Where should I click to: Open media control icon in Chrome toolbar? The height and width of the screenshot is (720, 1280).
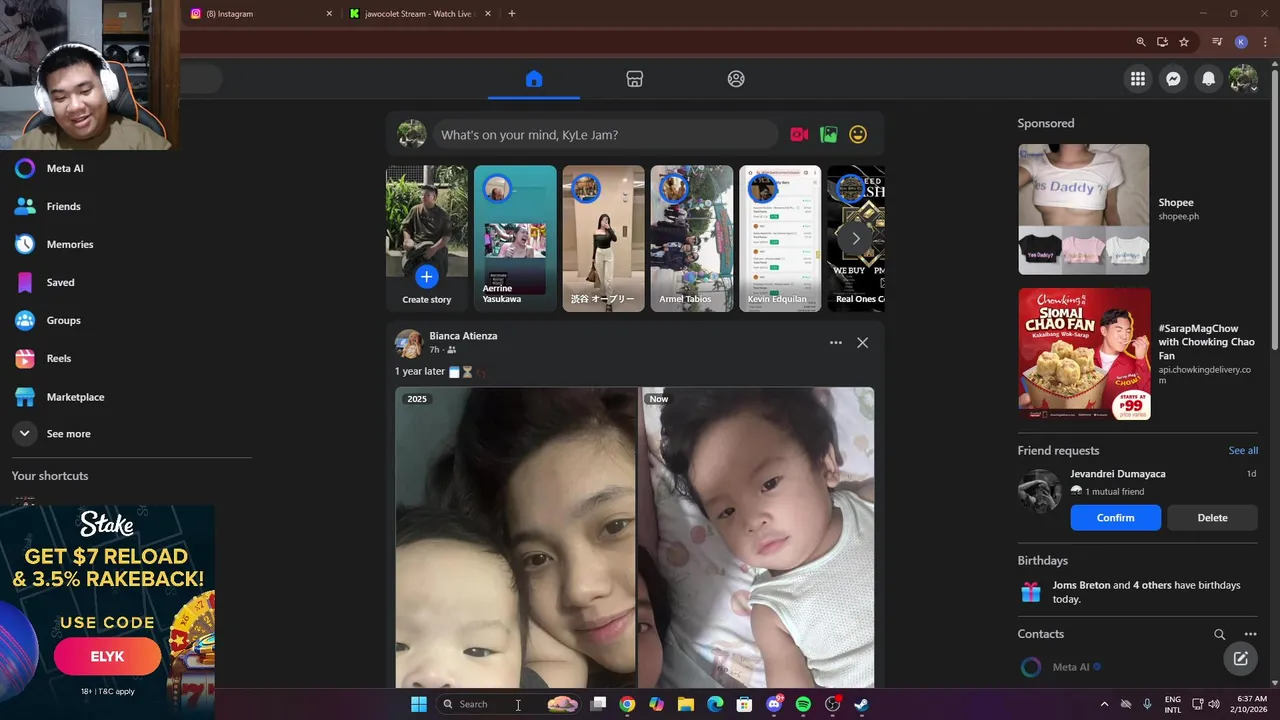1217,42
